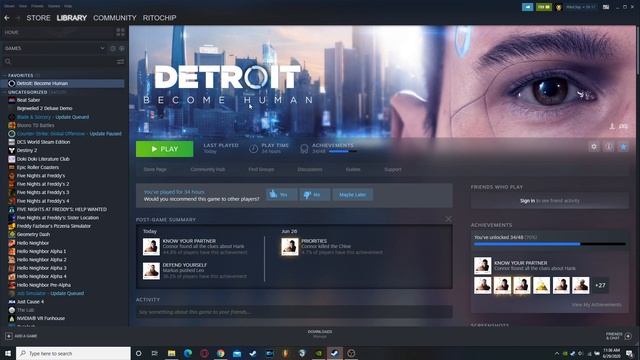The image size is (640, 360).
Task: Go back with the left arrow
Action: point(7,18)
